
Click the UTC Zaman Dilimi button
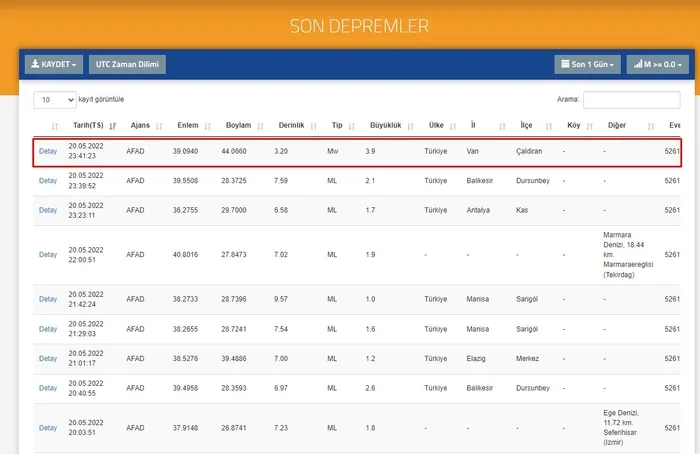(x=127, y=64)
